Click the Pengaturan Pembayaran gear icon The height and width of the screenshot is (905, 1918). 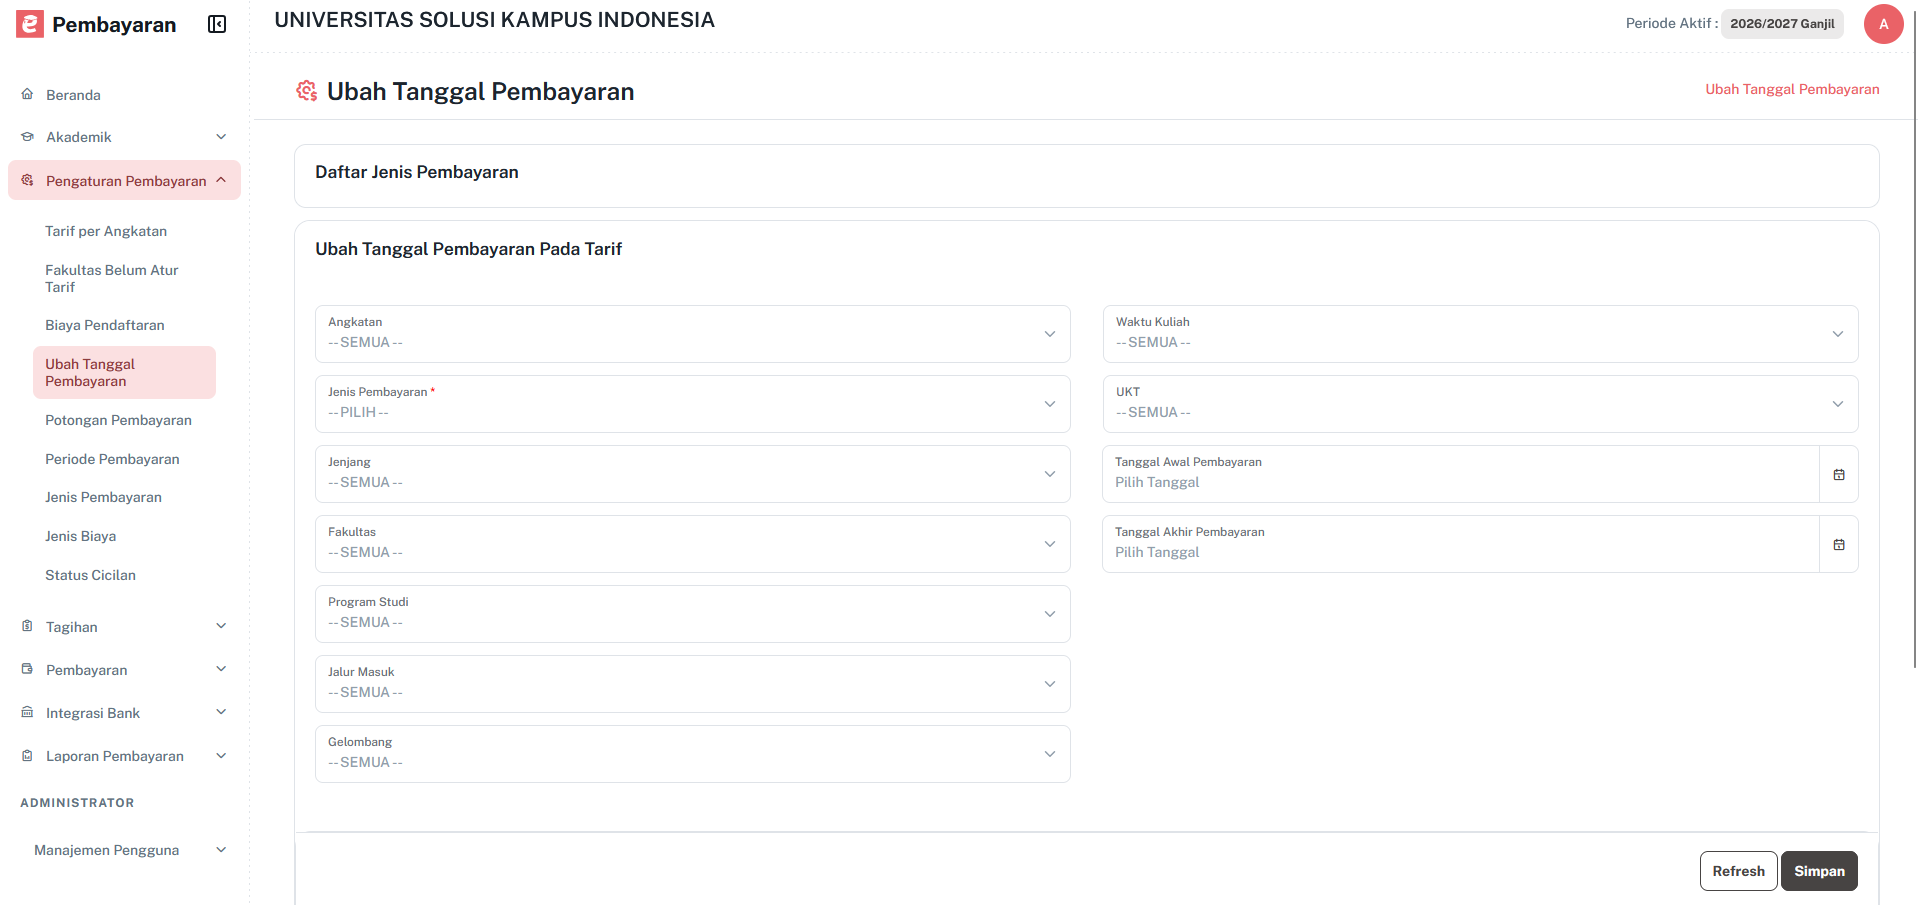tap(27, 180)
